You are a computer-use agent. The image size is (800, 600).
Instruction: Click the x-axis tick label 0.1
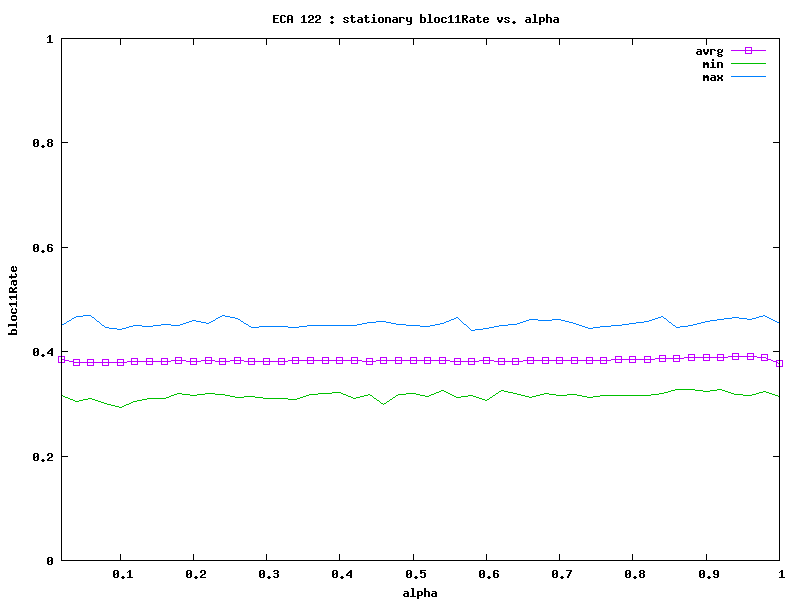point(121,574)
